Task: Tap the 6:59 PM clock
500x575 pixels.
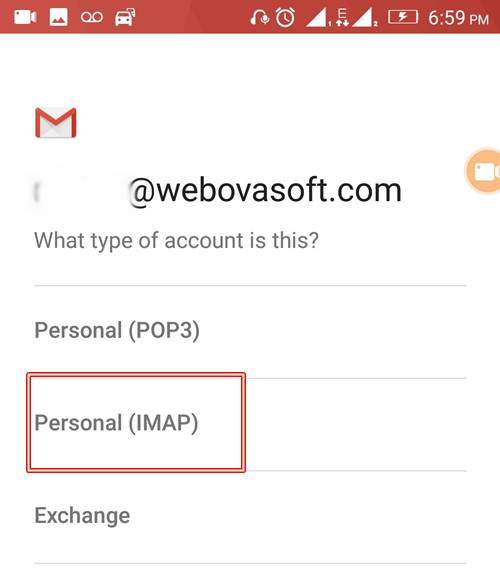Action: (459, 18)
